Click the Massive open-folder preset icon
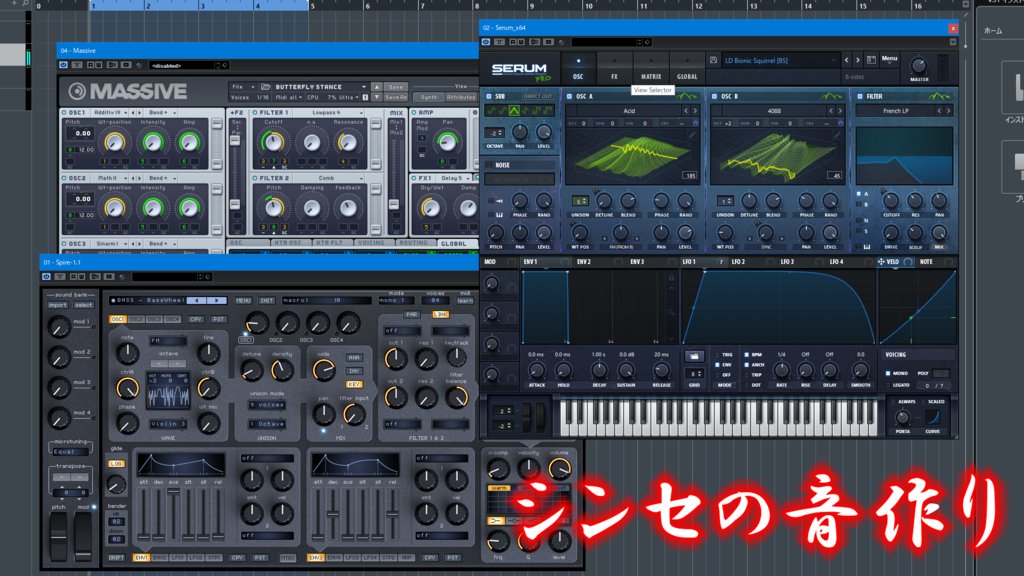Viewport: 1024px width, 576px height. [x=266, y=86]
